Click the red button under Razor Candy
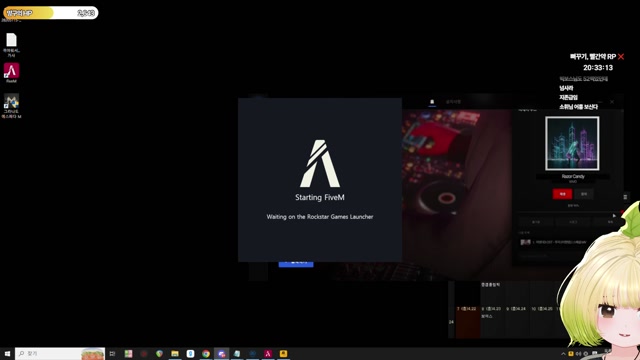 562,194
